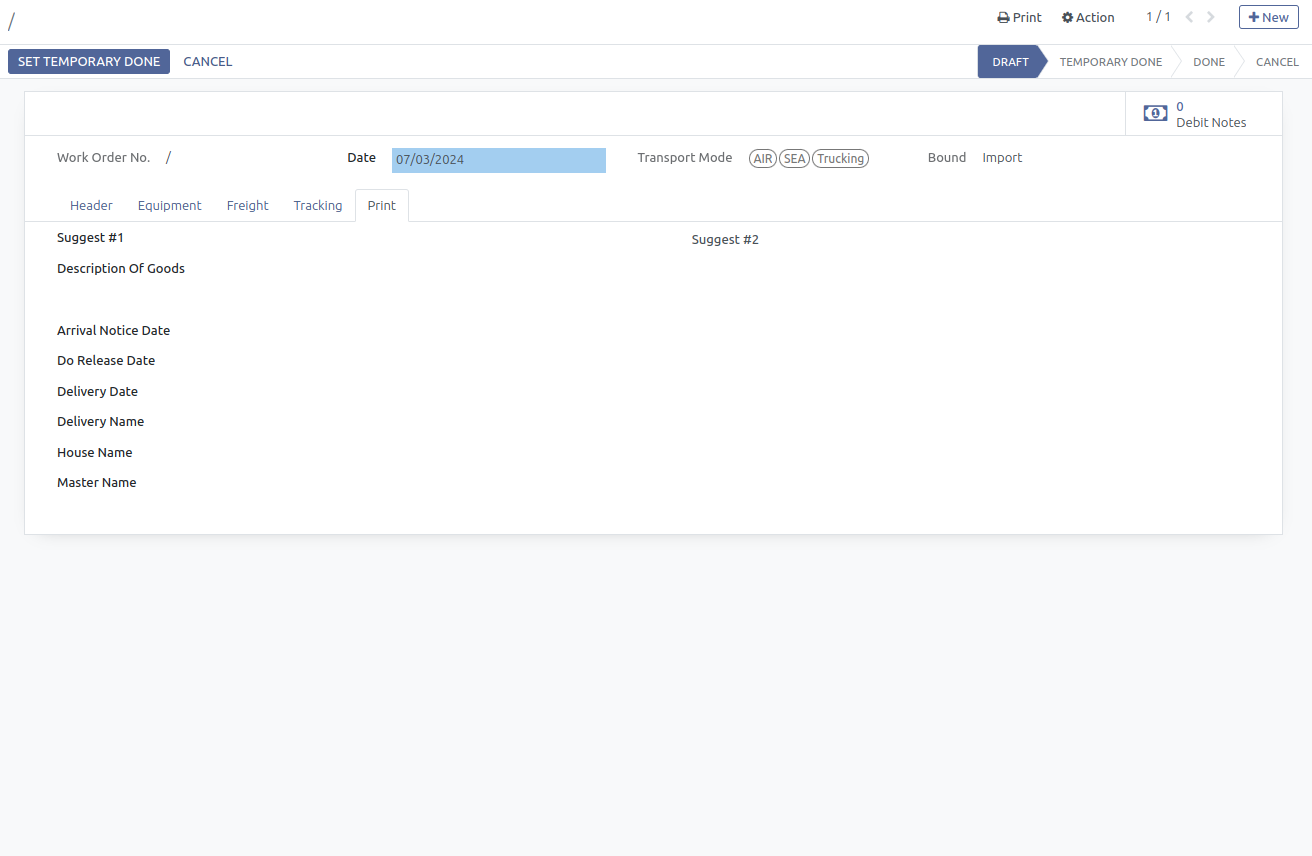Create a new record with New button
The height and width of the screenshot is (856, 1312).
1268,17
